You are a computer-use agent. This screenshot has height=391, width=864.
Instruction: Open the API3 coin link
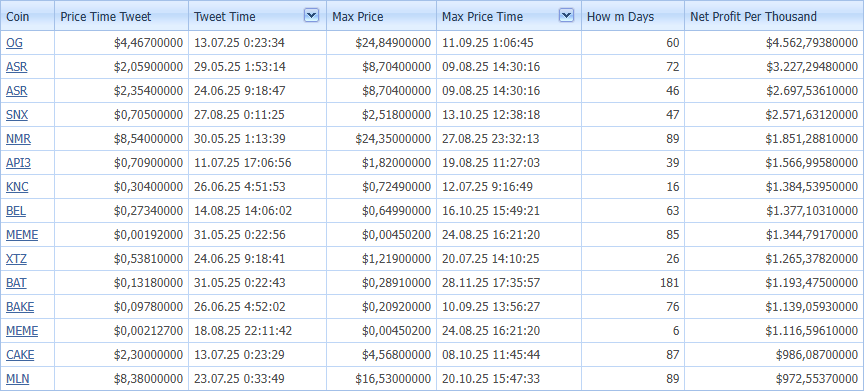(18, 162)
